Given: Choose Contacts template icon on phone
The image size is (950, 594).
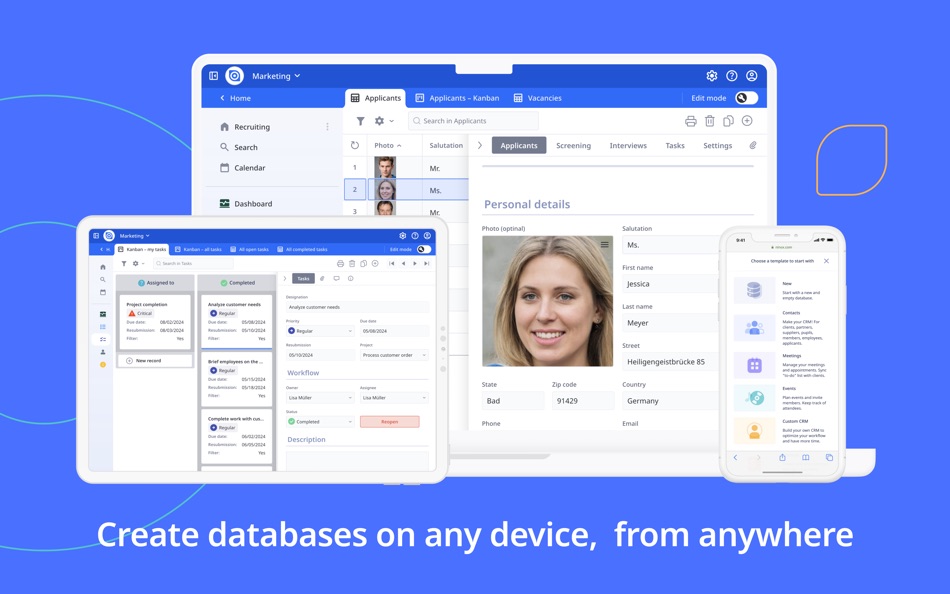Looking at the screenshot, I should point(754,328).
